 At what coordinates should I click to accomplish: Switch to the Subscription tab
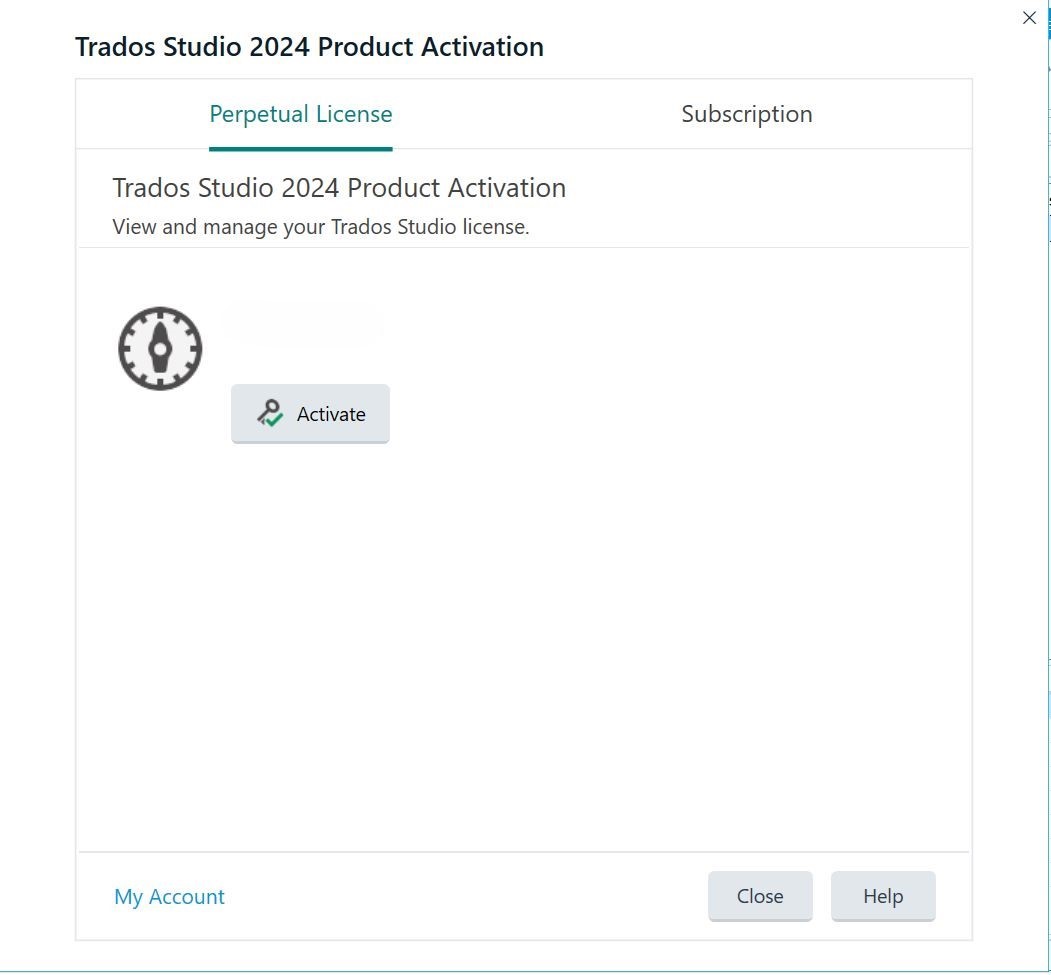(x=746, y=114)
